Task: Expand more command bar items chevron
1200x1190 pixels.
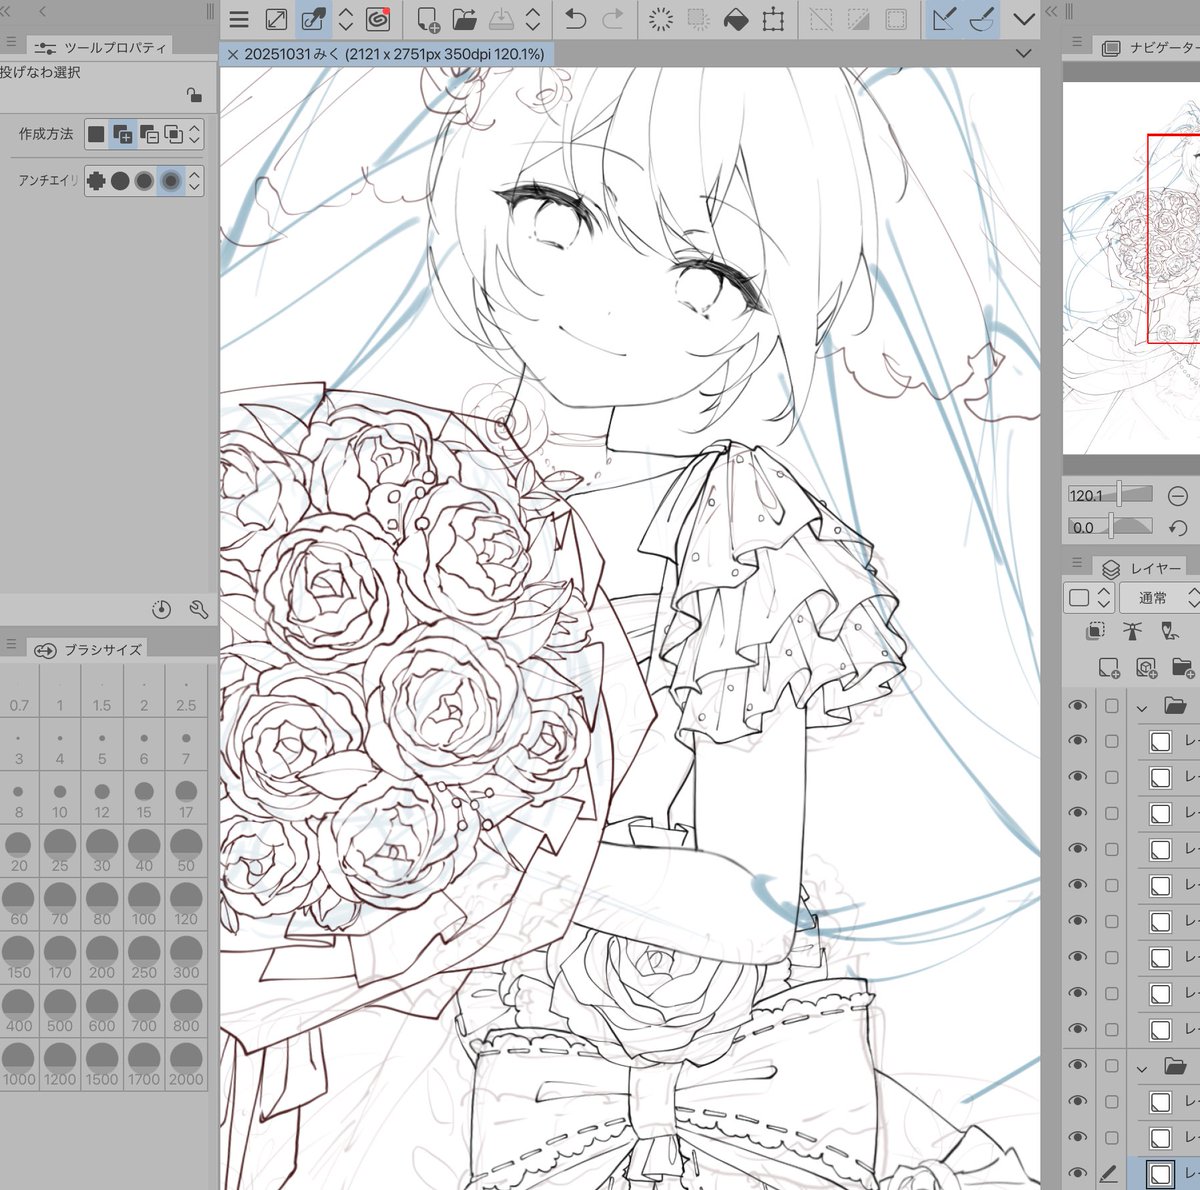Action: point(1023,19)
